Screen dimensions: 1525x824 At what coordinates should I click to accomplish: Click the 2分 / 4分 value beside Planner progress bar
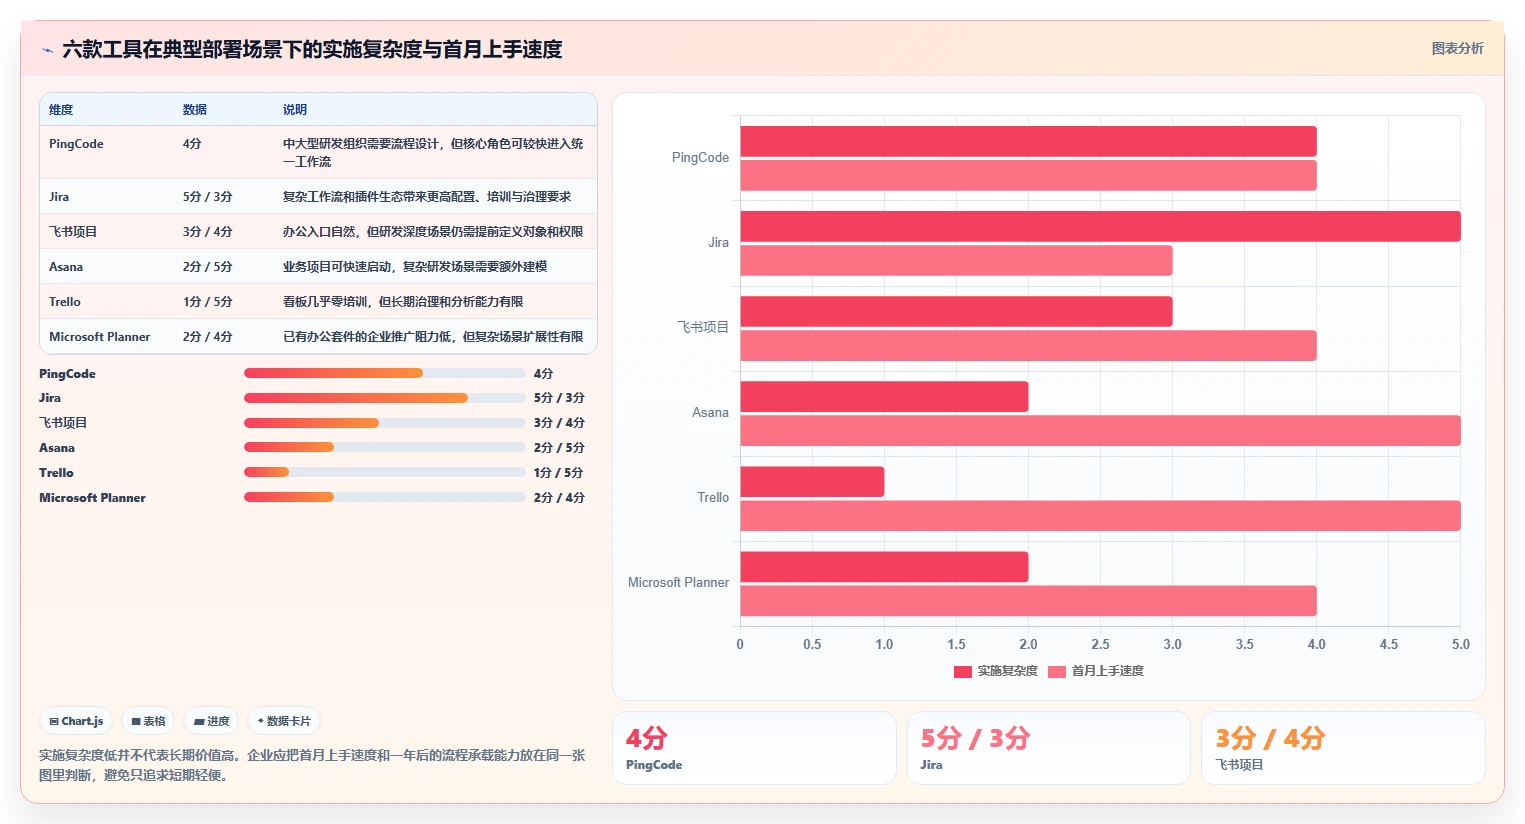[x=559, y=498]
